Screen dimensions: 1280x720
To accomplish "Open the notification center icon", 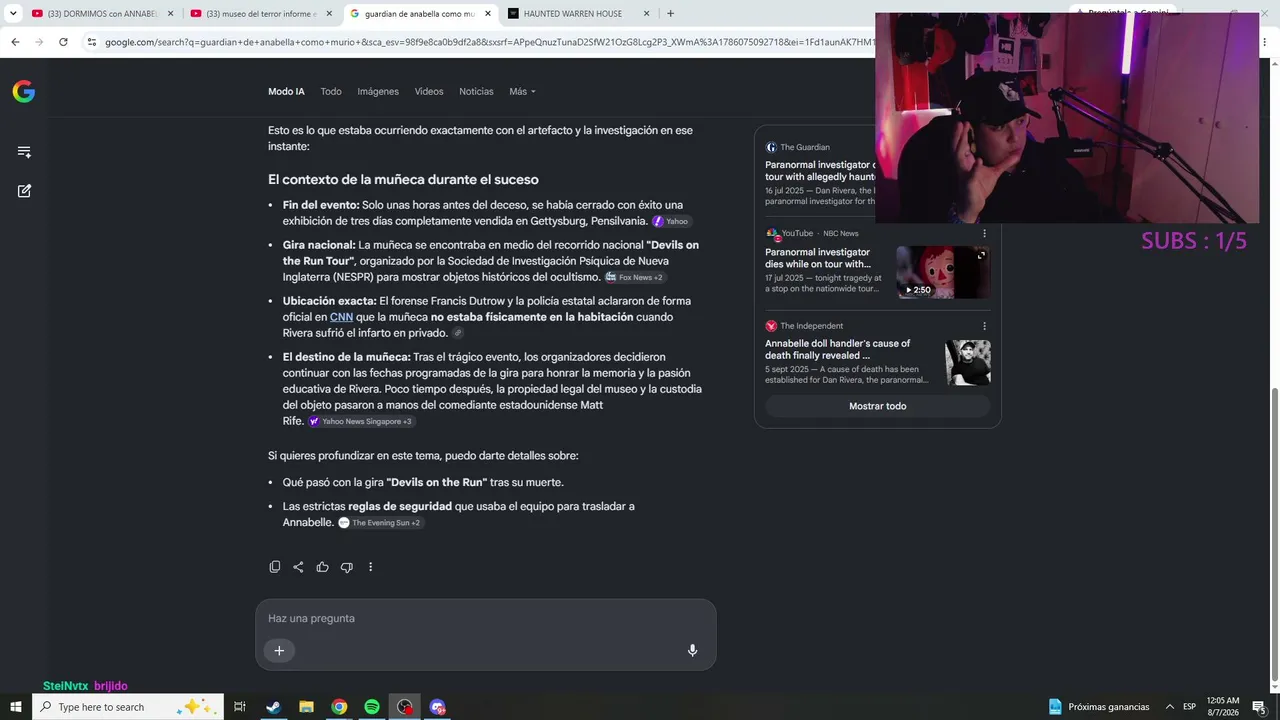I will tap(1259, 707).
